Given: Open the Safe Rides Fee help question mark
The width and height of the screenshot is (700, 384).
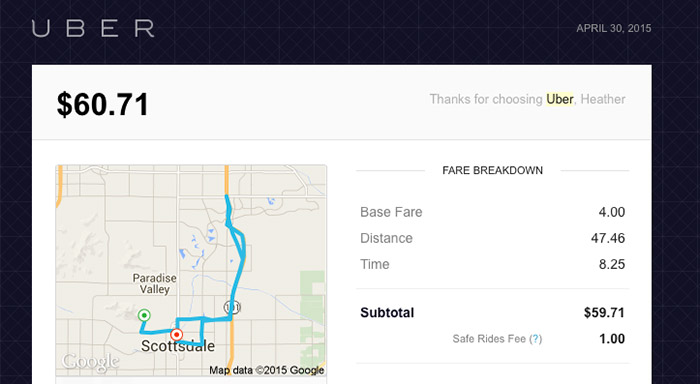Looking at the screenshot, I should coord(535,339).
